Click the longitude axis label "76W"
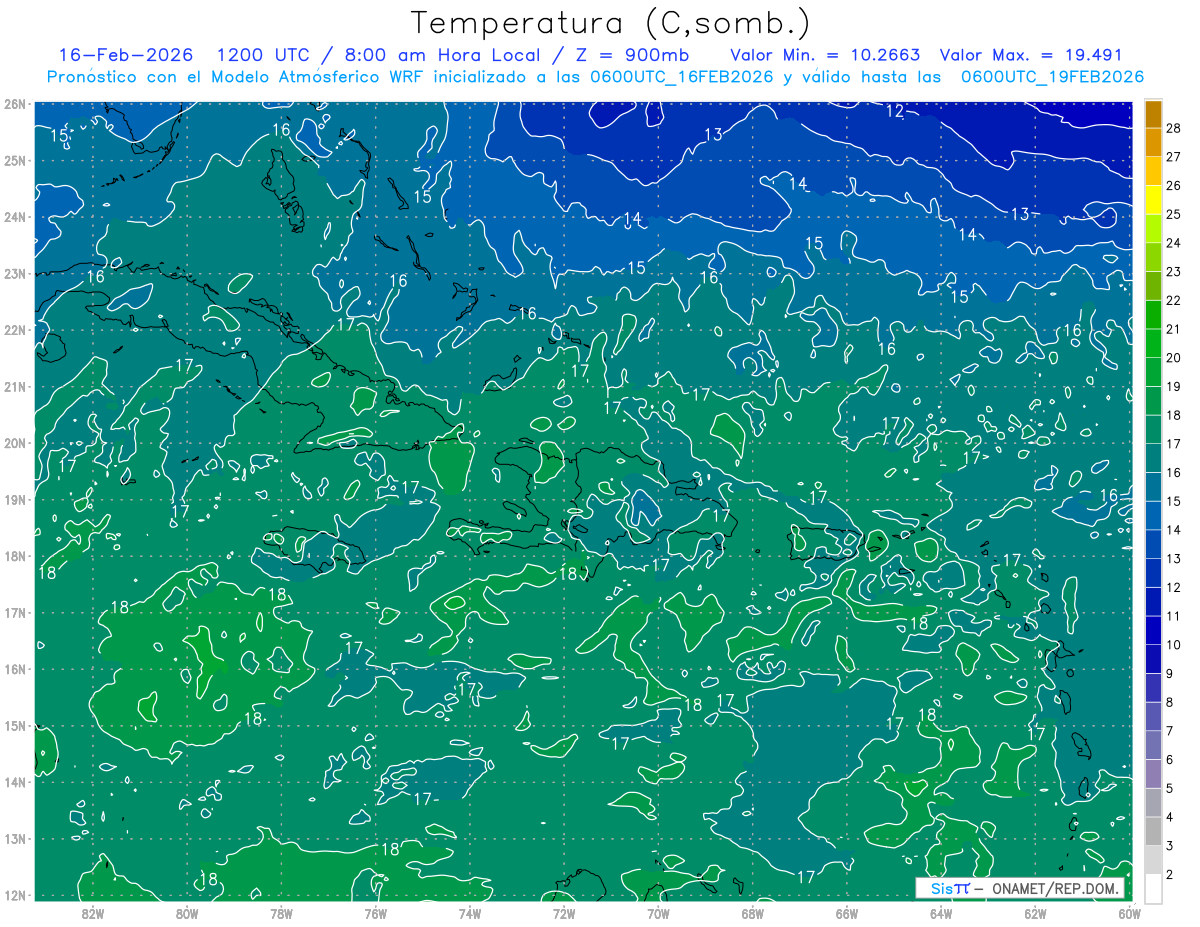The width and height of the screenshot is (1200, 927). tap(376, 913)
